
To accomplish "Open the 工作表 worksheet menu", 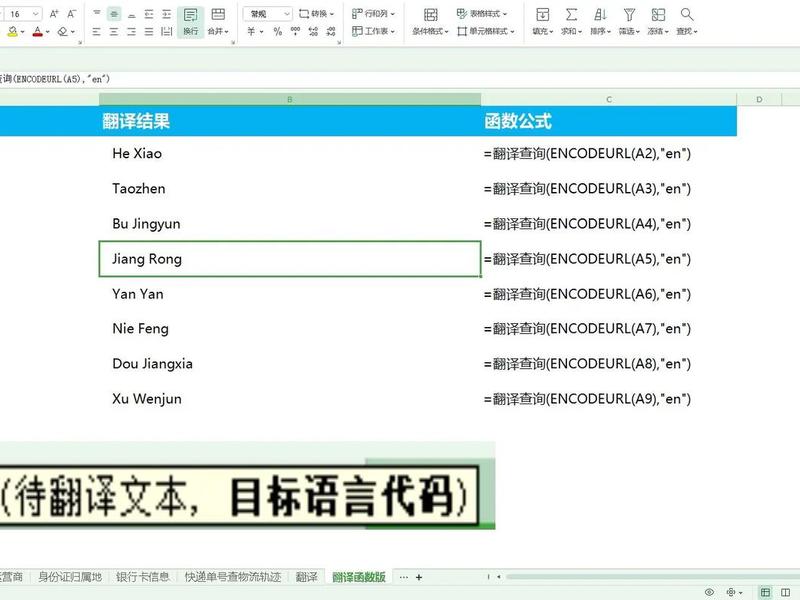I will [373, 31].
